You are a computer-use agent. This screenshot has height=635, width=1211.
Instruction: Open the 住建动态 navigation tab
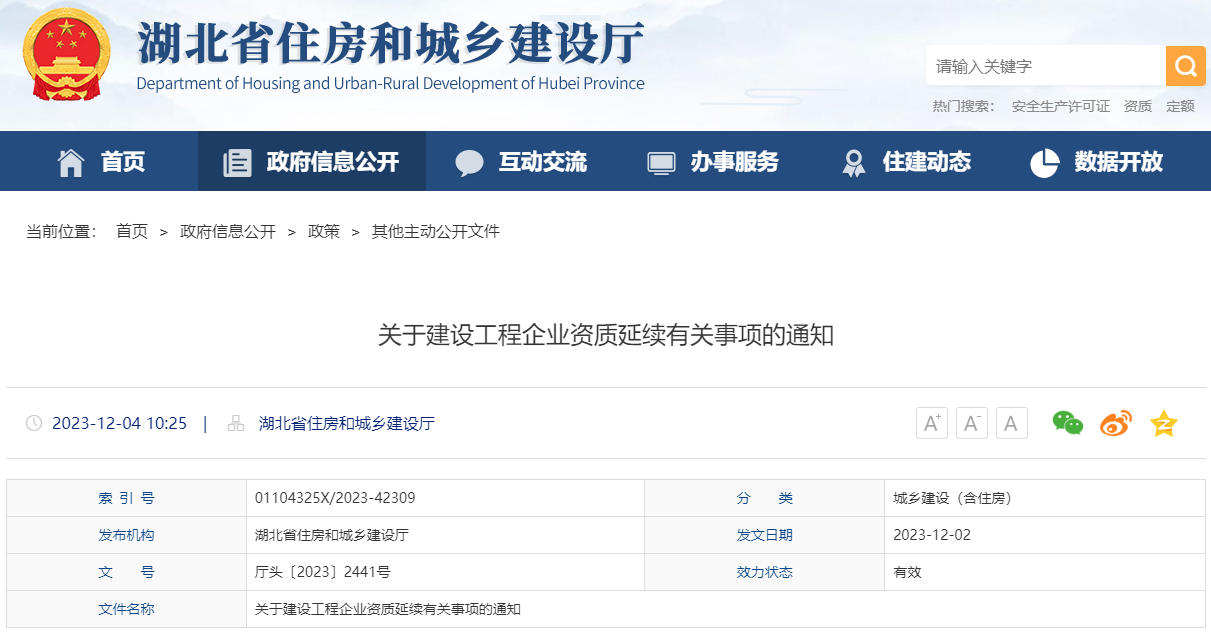[x=905, y=161]
